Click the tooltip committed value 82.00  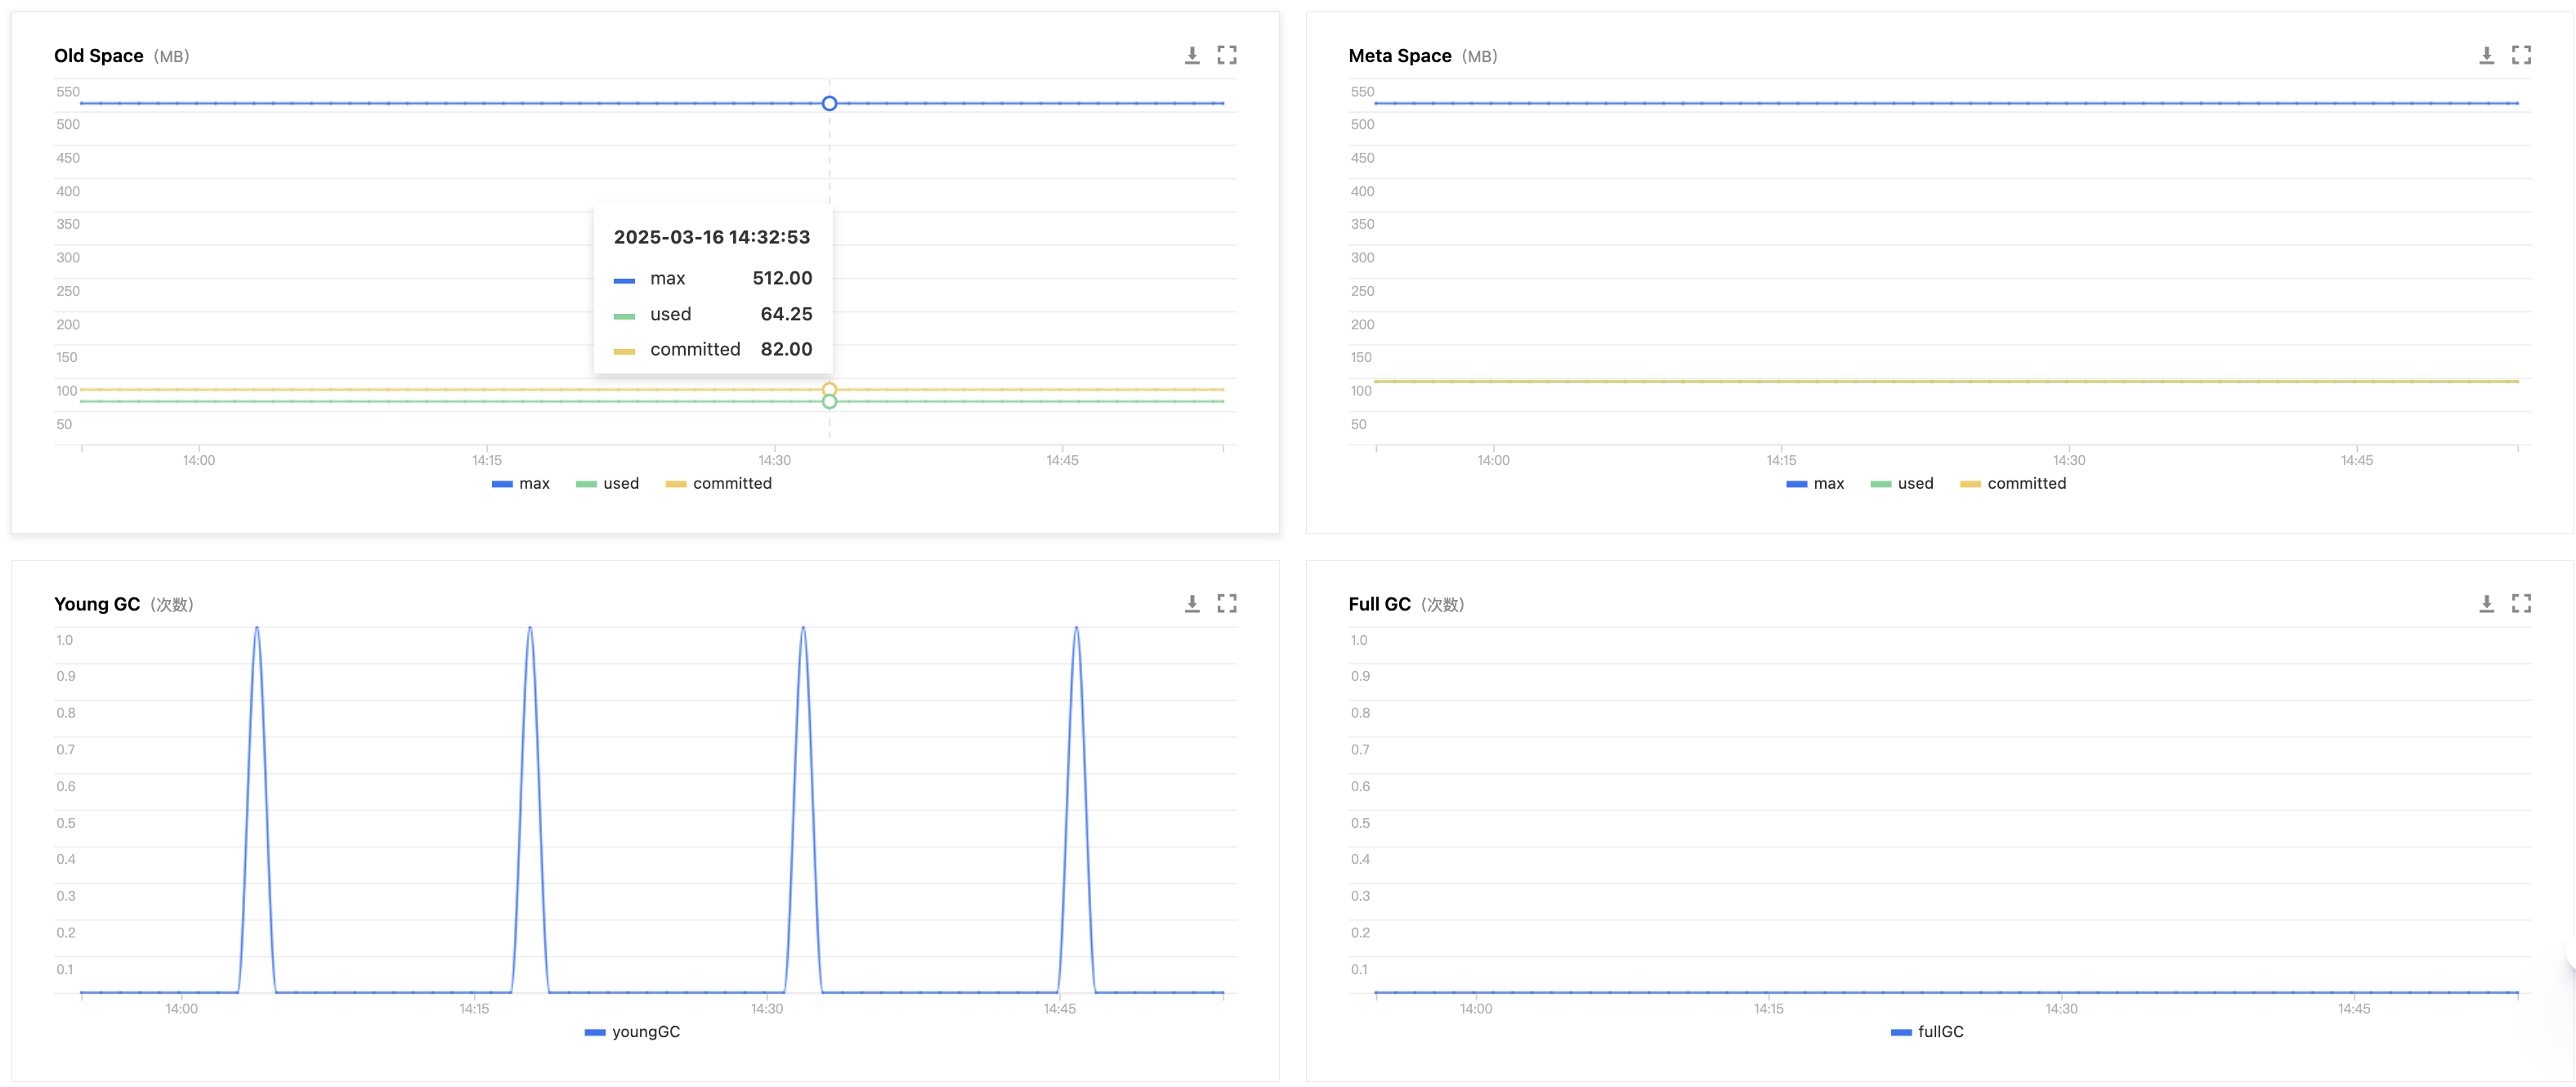click(786, 349)
